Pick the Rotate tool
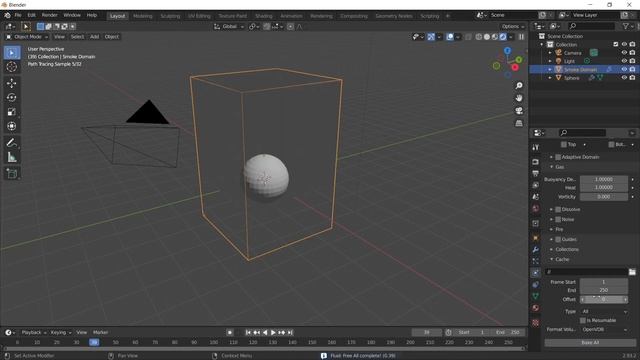 point(12,98)
